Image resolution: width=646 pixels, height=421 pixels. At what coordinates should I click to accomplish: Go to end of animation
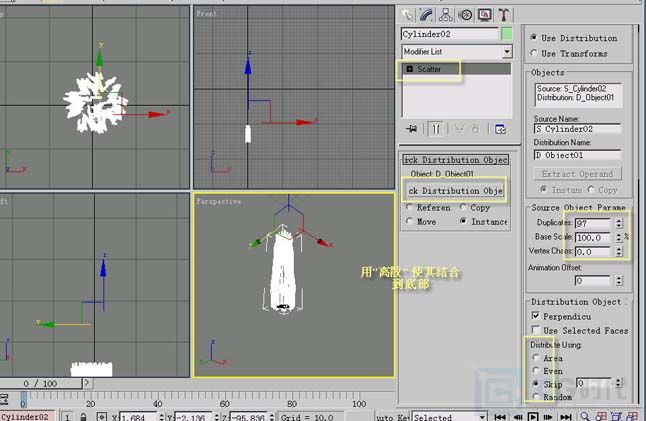(566, 417)
